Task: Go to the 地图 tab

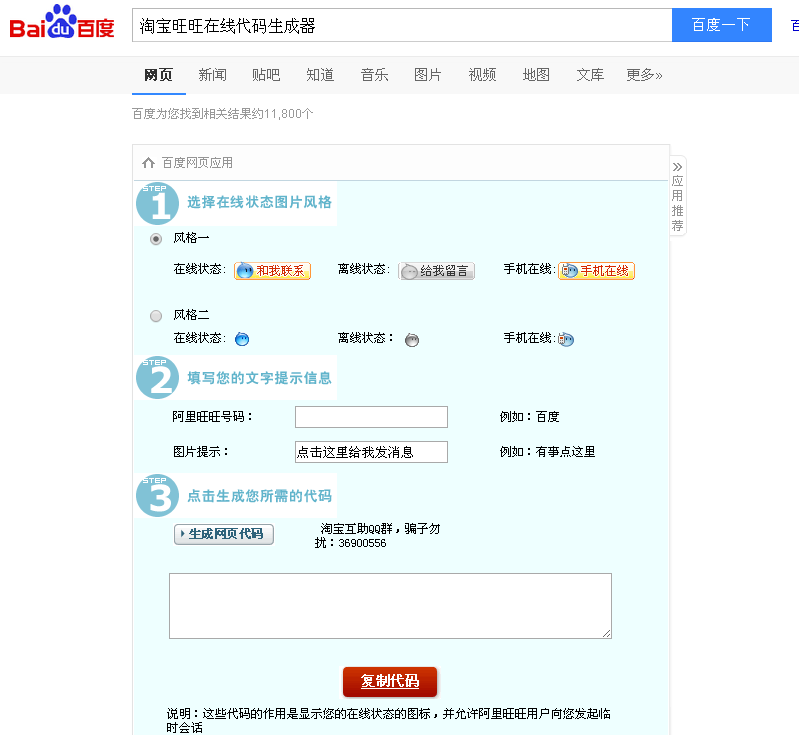Action: tap(536, 75)
